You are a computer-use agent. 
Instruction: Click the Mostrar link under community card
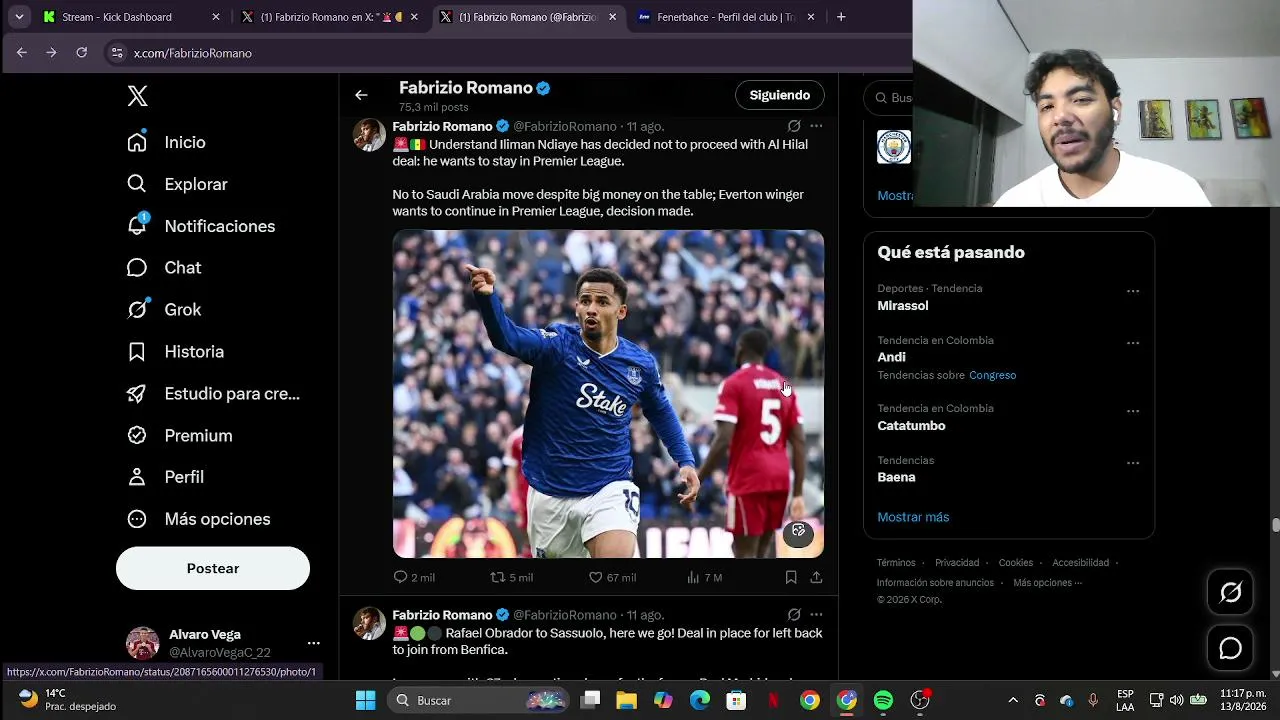coord(895,195)
